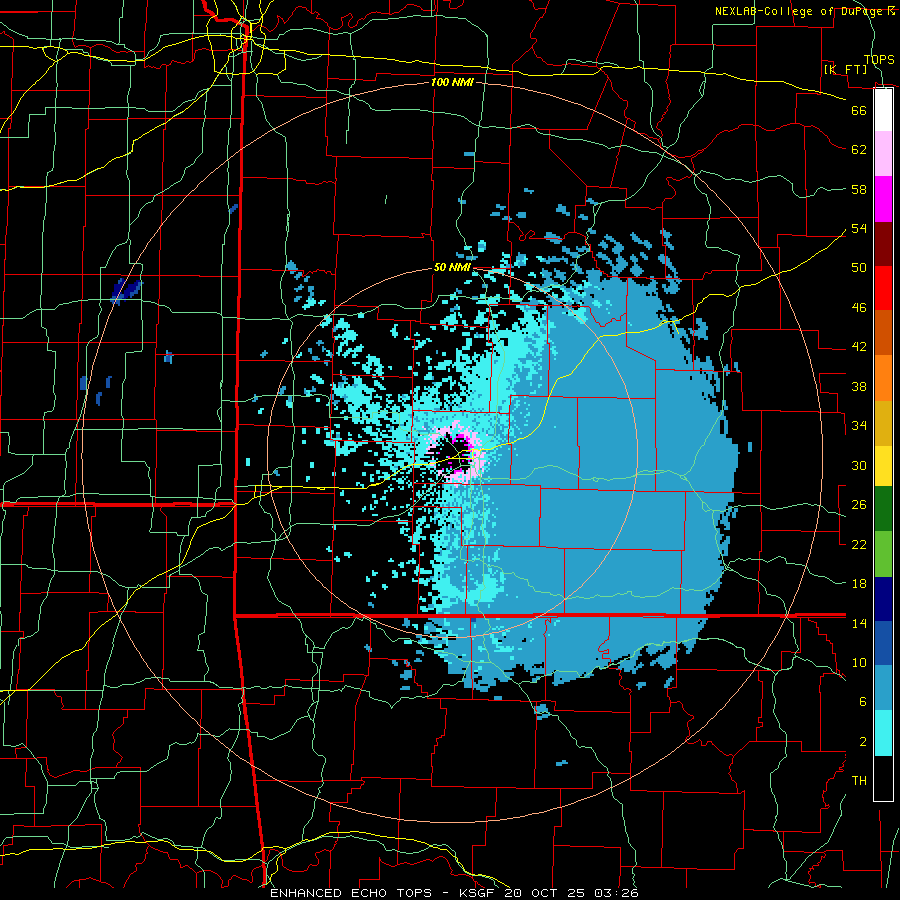Click the 100 NMI range ring label

[x=452, y=82]
